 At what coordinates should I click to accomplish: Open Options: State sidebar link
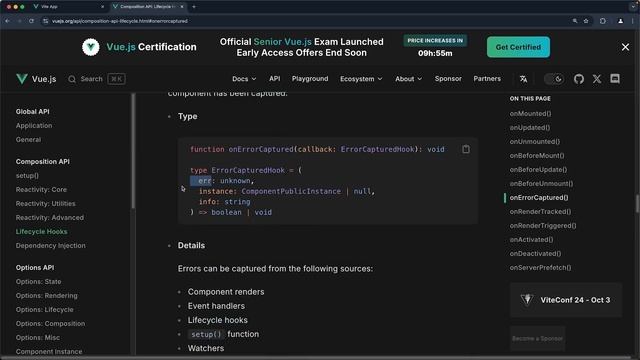point(38,281)
